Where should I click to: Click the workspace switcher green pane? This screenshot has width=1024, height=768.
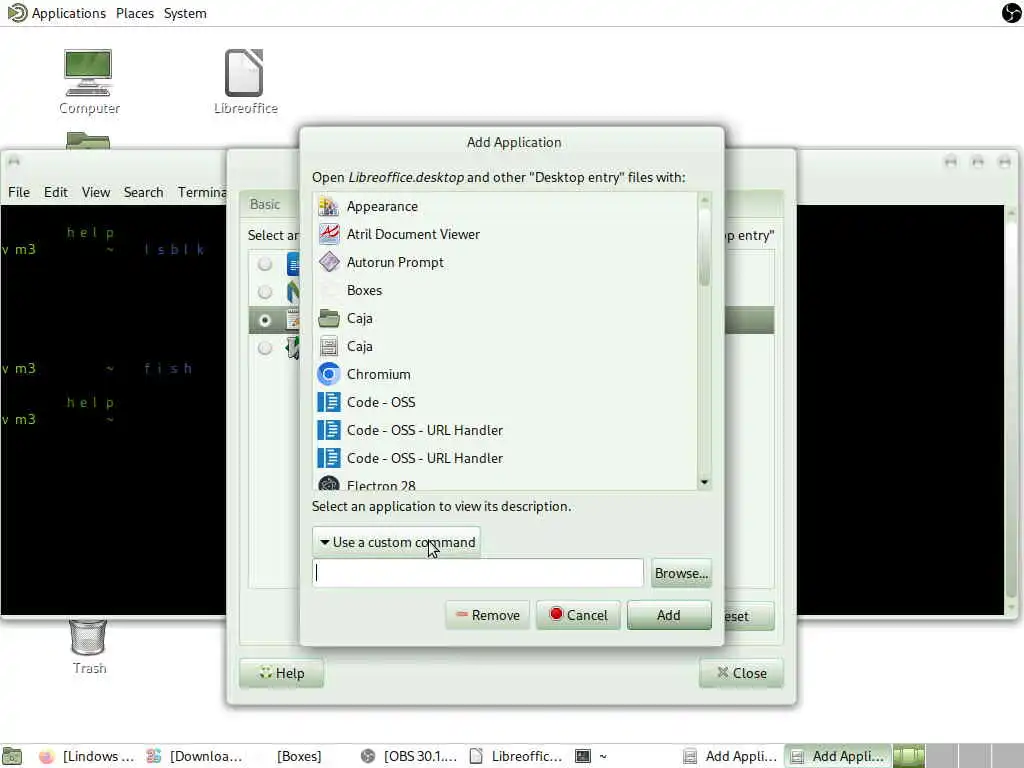[x=909, y=756]
